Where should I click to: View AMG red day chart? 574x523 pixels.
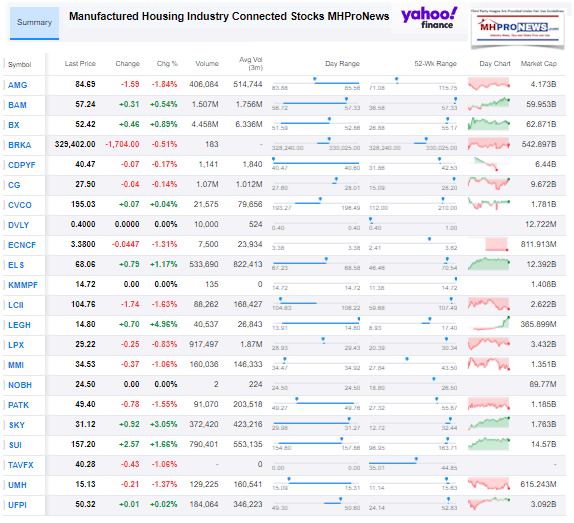489,84
